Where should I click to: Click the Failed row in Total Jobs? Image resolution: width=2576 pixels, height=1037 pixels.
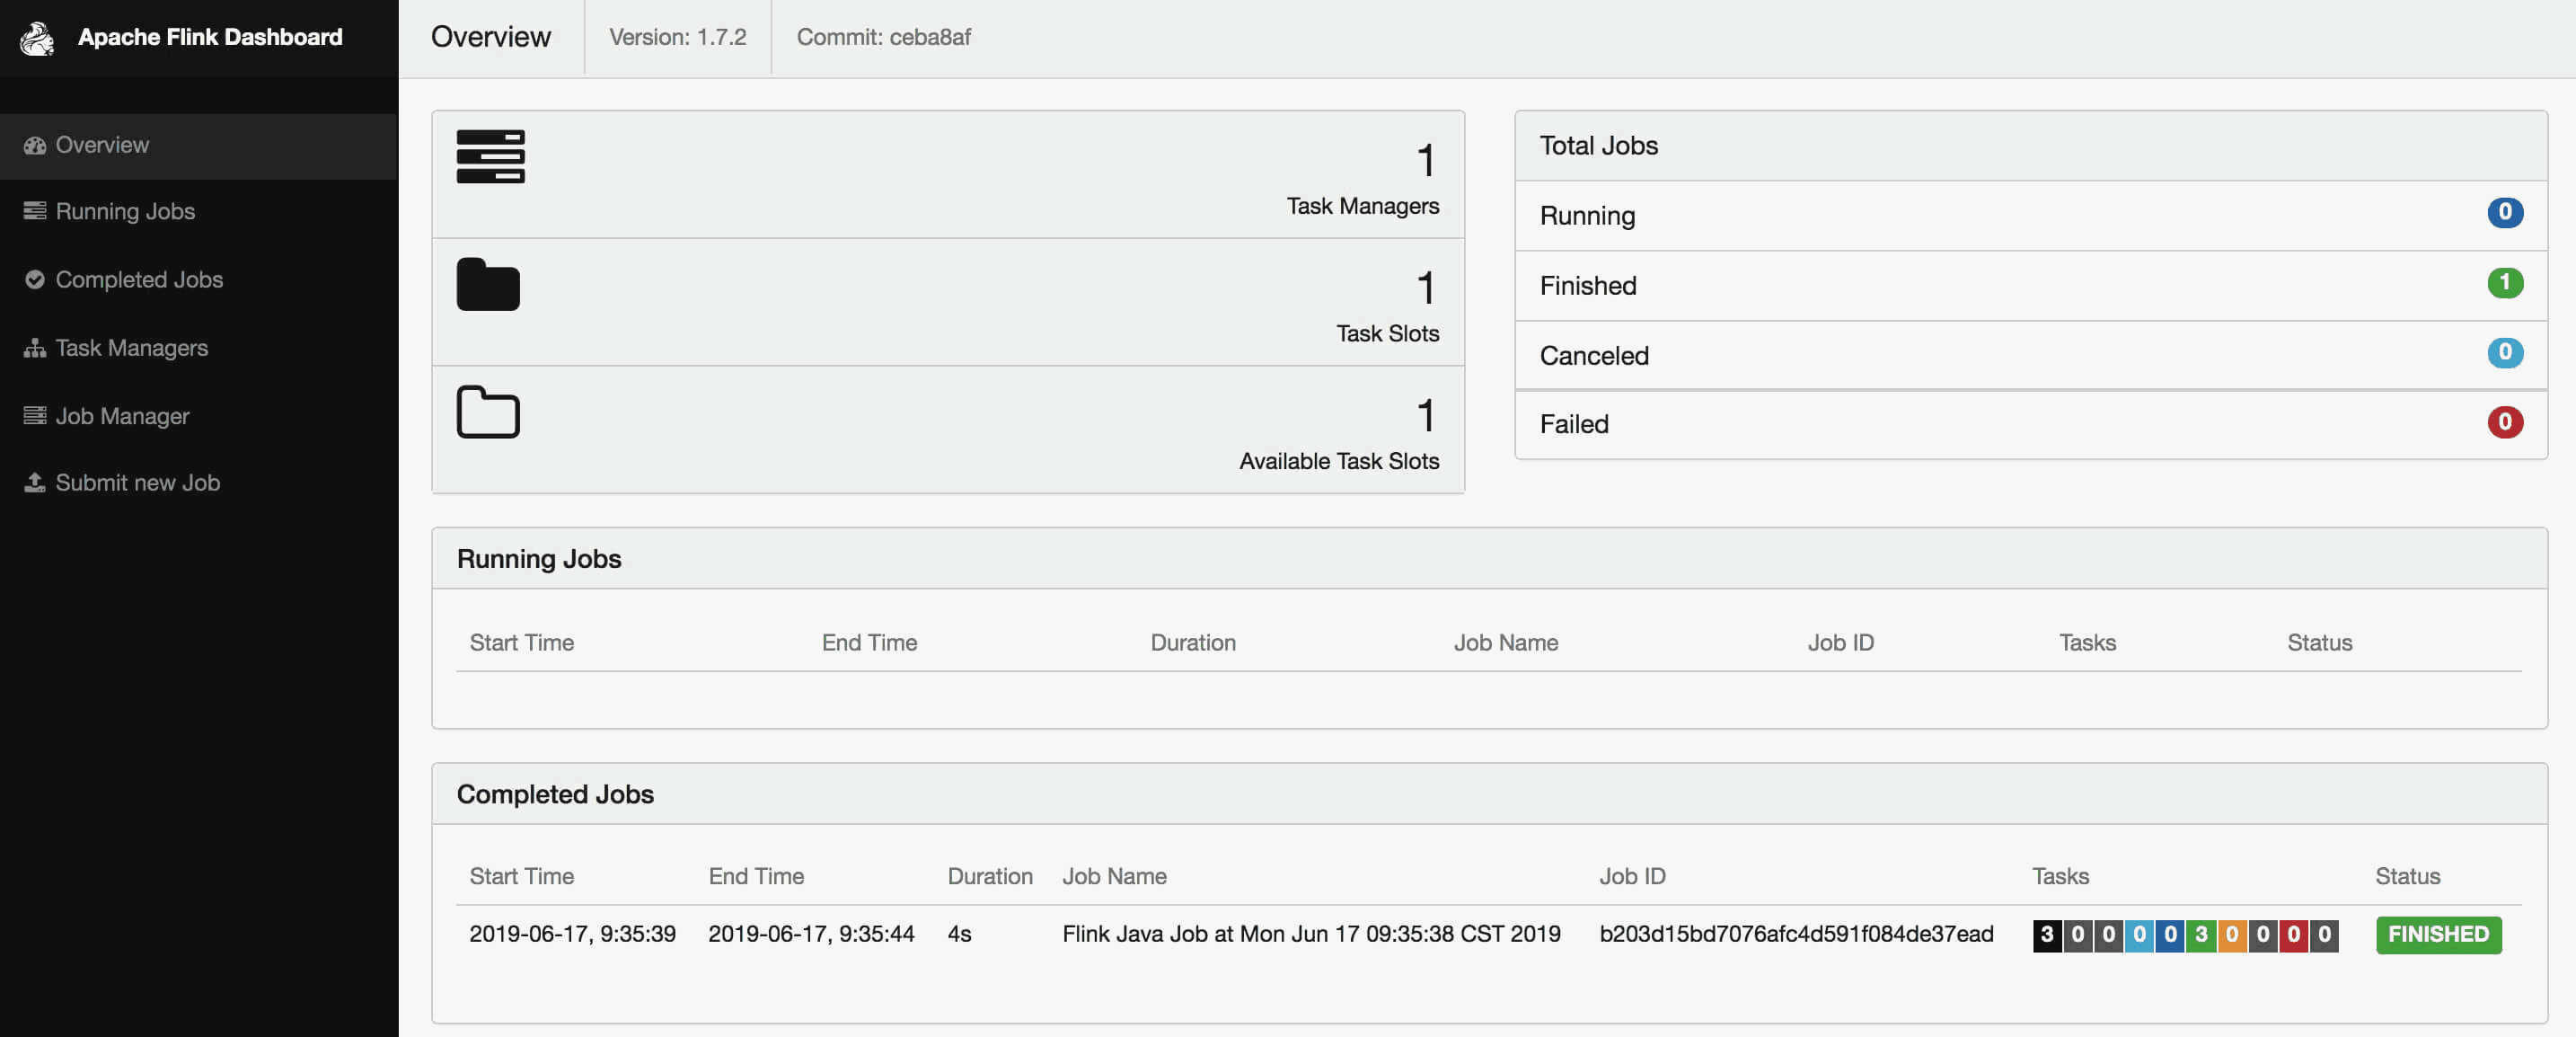pyautogui.click(x=2030, y=425)
